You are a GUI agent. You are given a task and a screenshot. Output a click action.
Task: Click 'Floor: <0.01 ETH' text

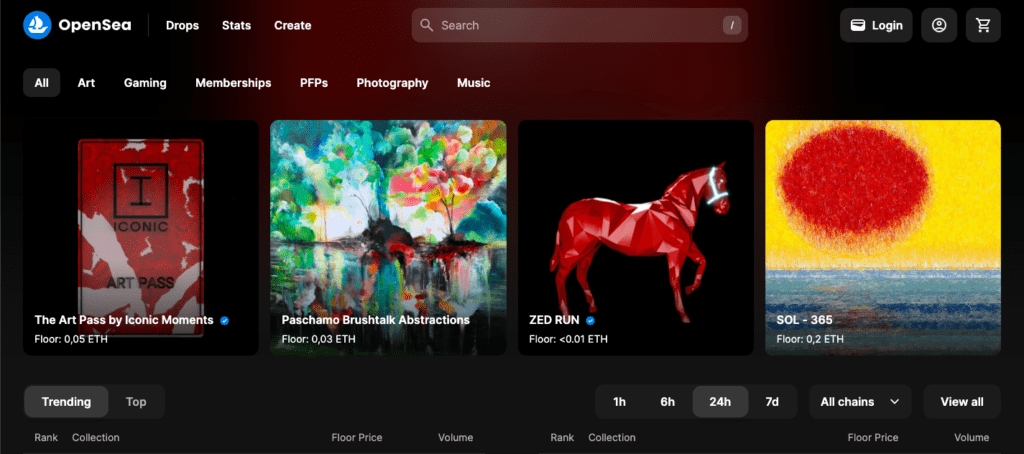[x=568, y=340]
